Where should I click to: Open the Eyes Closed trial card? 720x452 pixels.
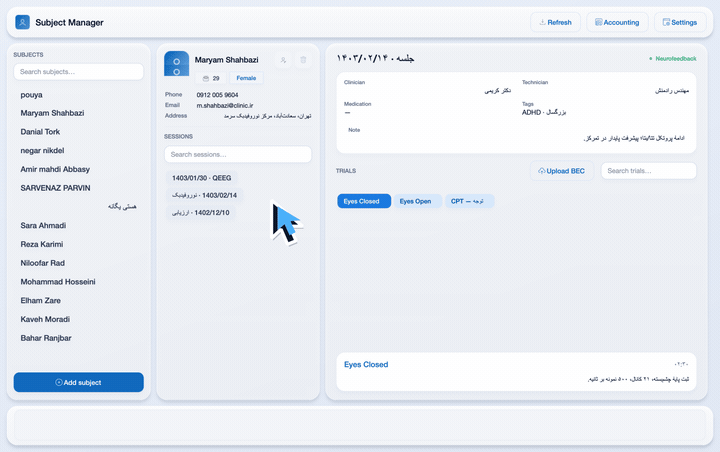tap(516, 372)
